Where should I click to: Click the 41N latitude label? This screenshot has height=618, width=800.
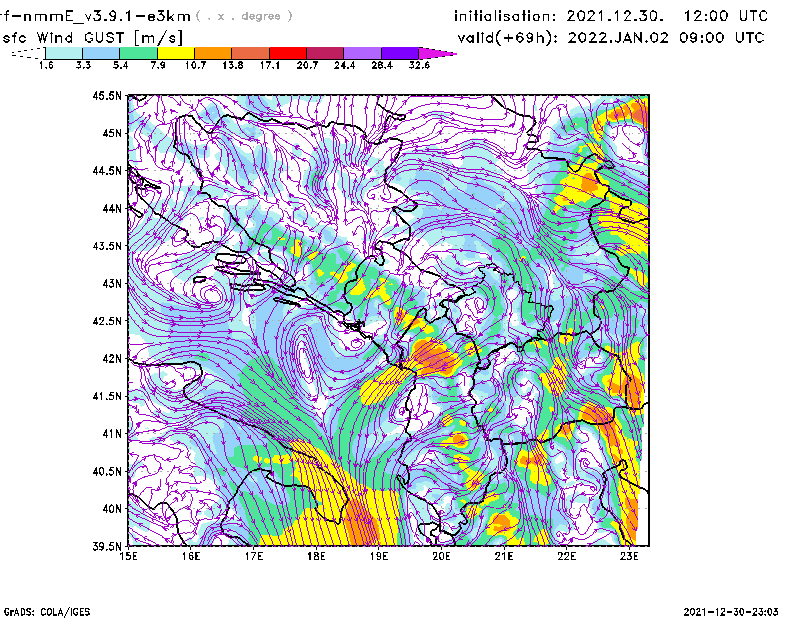[112, 434]
